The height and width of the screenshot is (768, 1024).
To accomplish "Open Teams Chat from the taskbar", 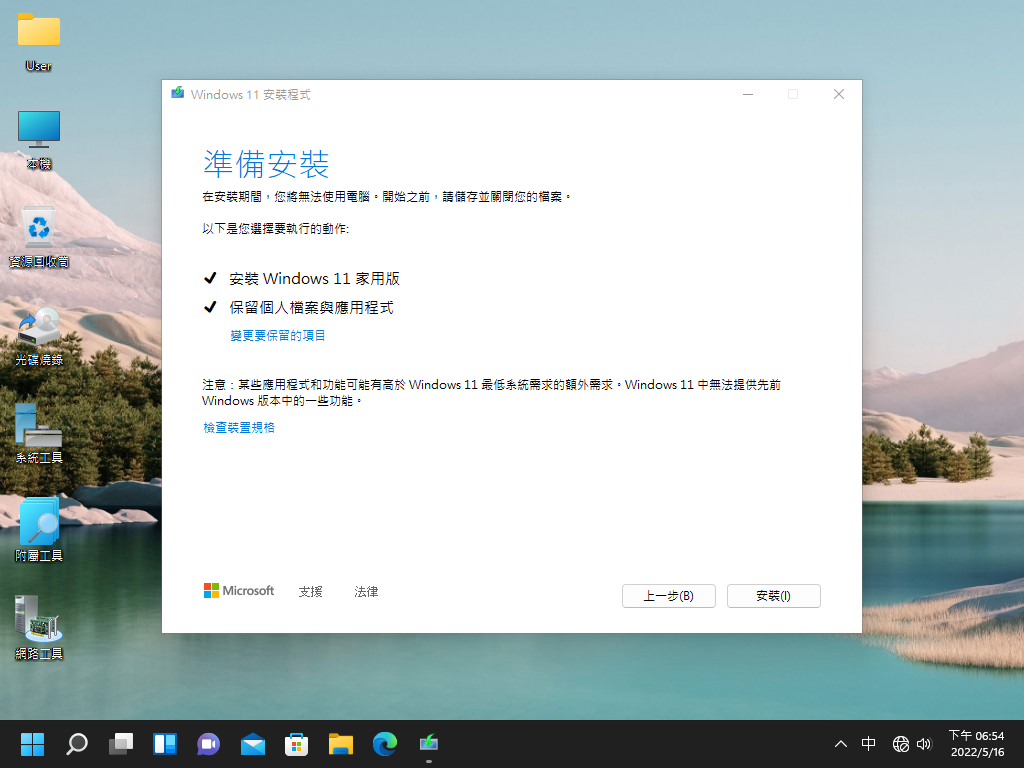I will tap(208, 744).
